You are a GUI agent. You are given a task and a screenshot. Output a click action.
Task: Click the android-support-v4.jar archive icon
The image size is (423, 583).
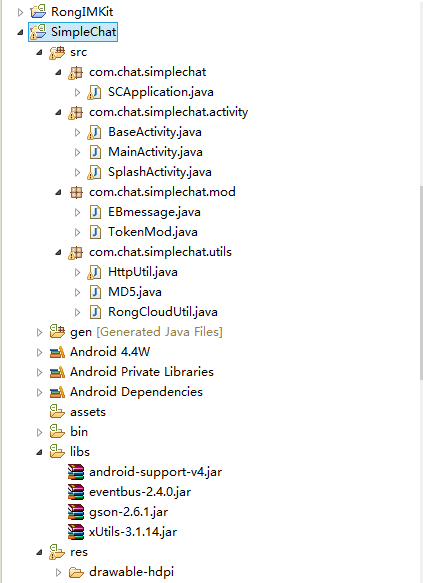tap(76, 472)
